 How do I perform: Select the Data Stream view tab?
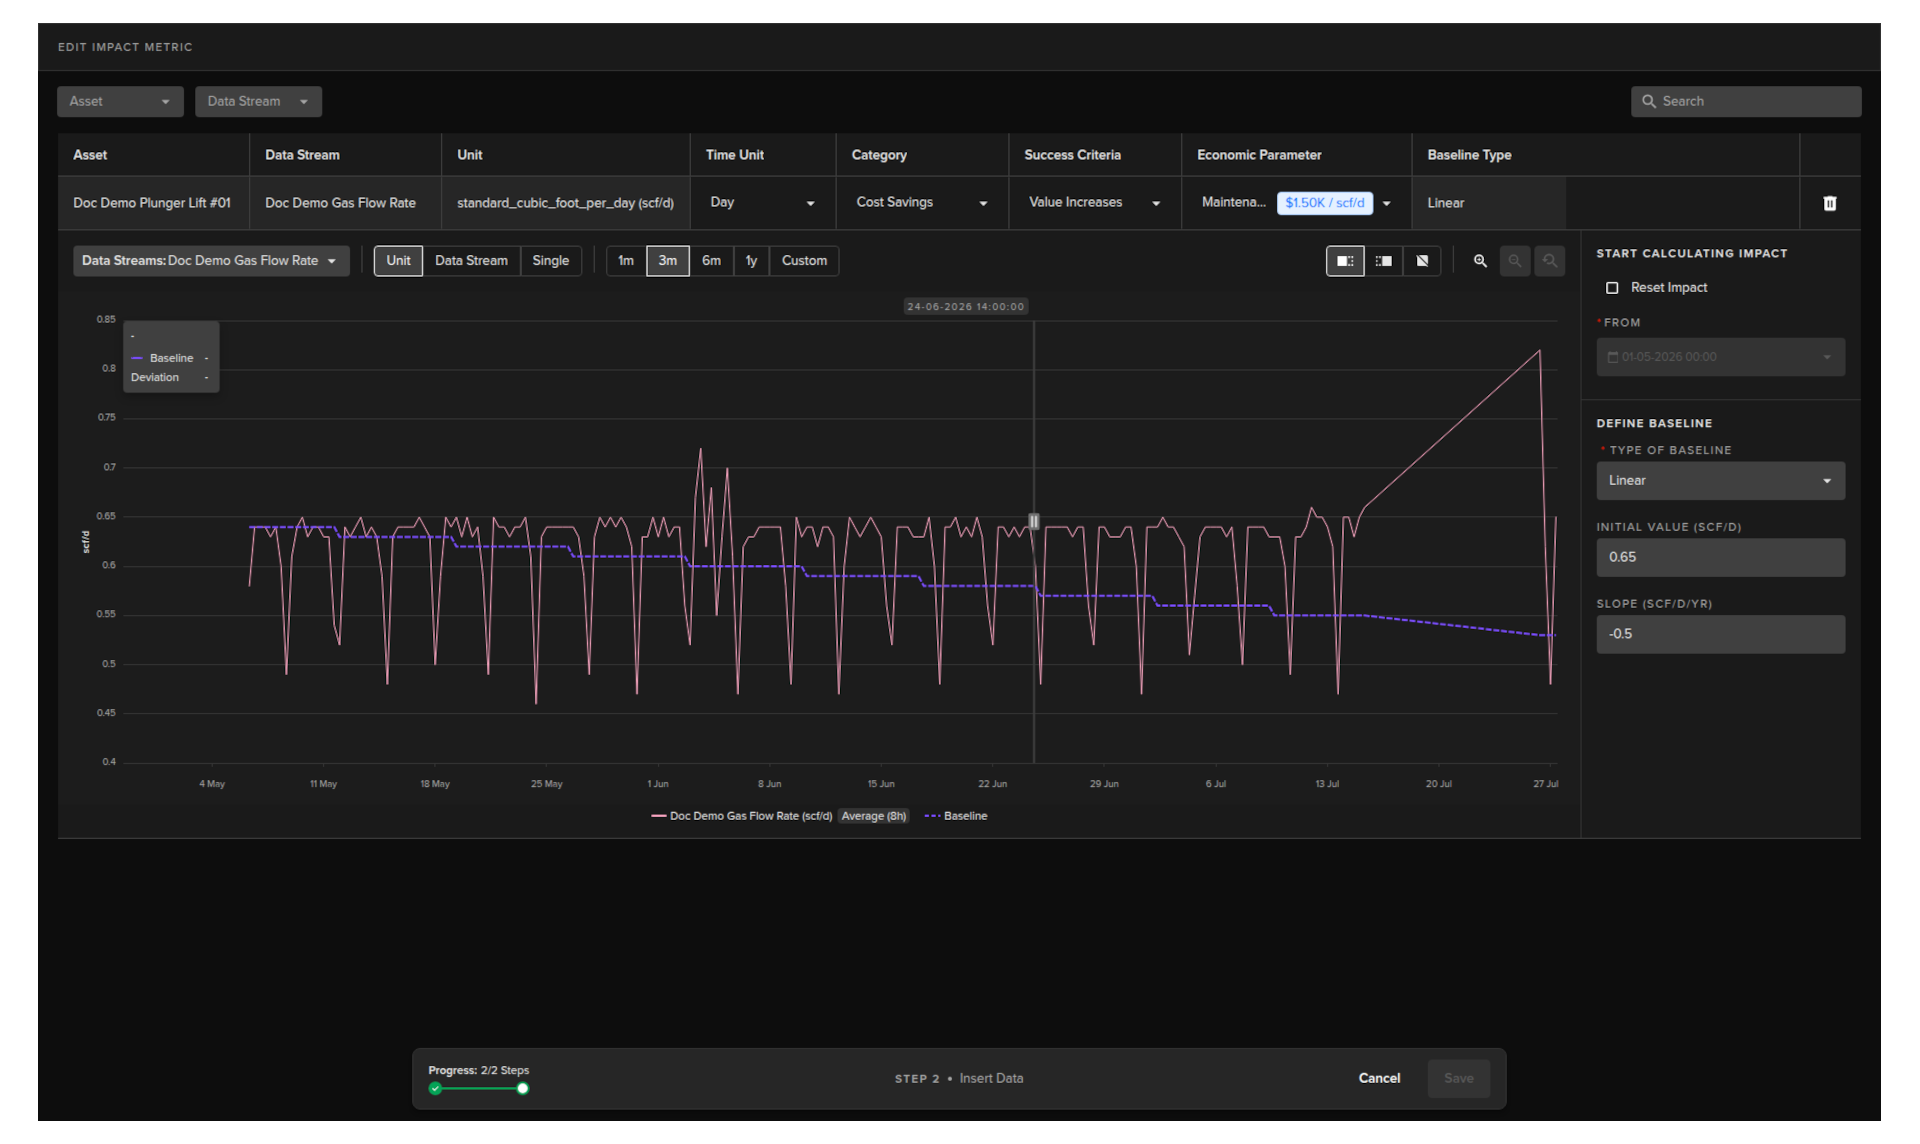click(x=471, y=261)
